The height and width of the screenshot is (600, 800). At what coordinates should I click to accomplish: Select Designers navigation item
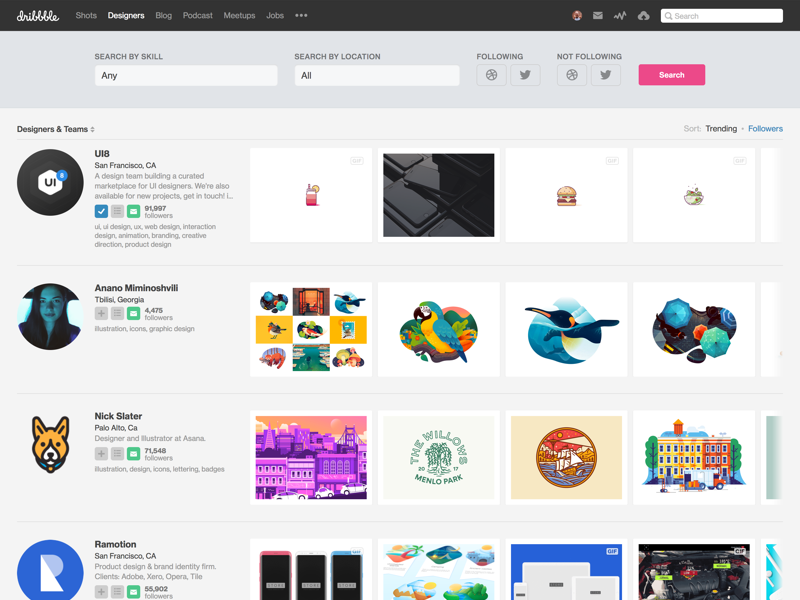click(126, 15)
